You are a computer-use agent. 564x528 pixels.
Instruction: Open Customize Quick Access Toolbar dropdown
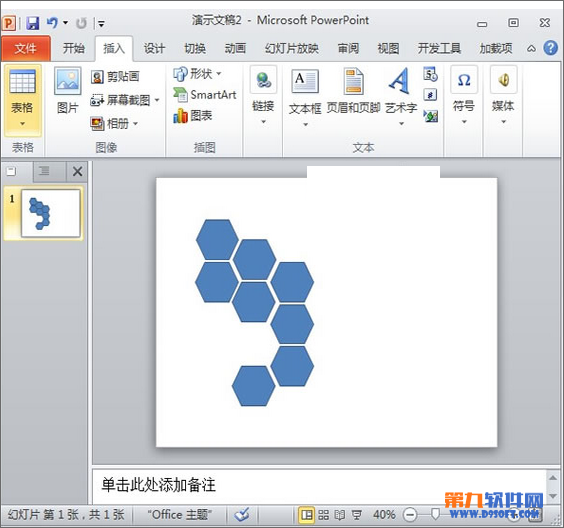pyautogui.click(x=101, y=24)
